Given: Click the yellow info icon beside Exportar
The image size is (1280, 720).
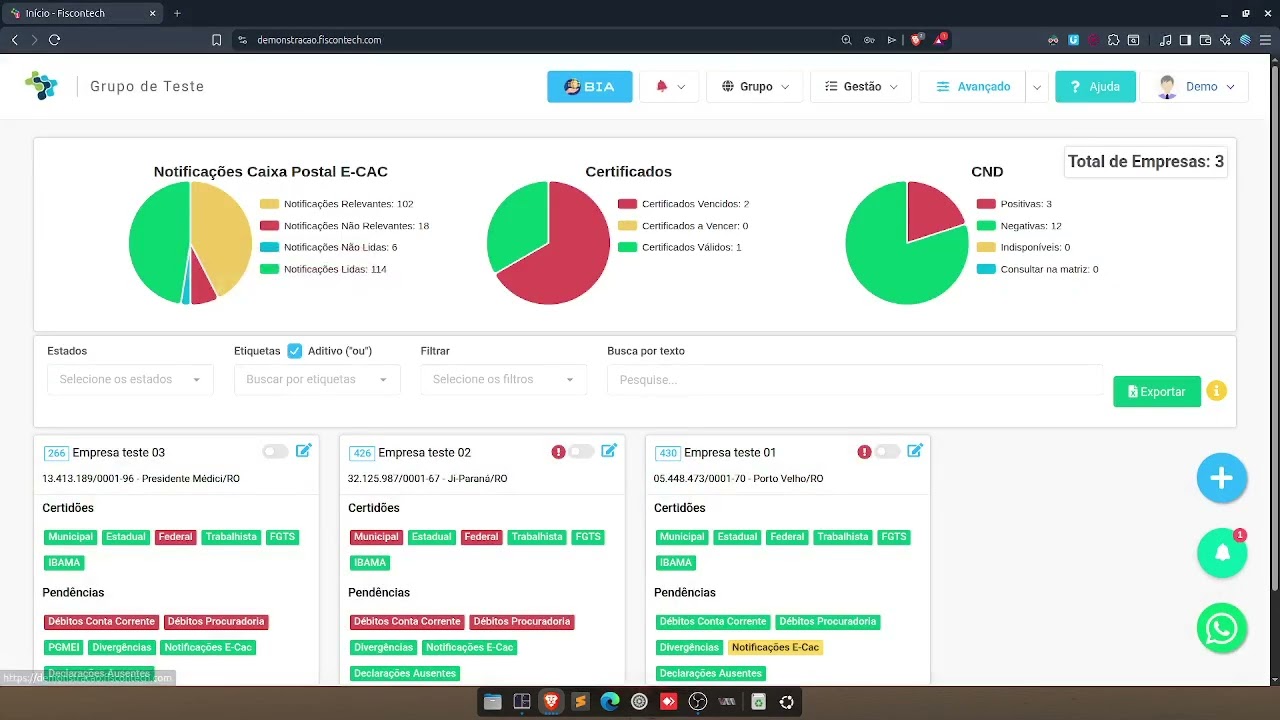Looking at the screenshot, I should [x=1216, y=391].
